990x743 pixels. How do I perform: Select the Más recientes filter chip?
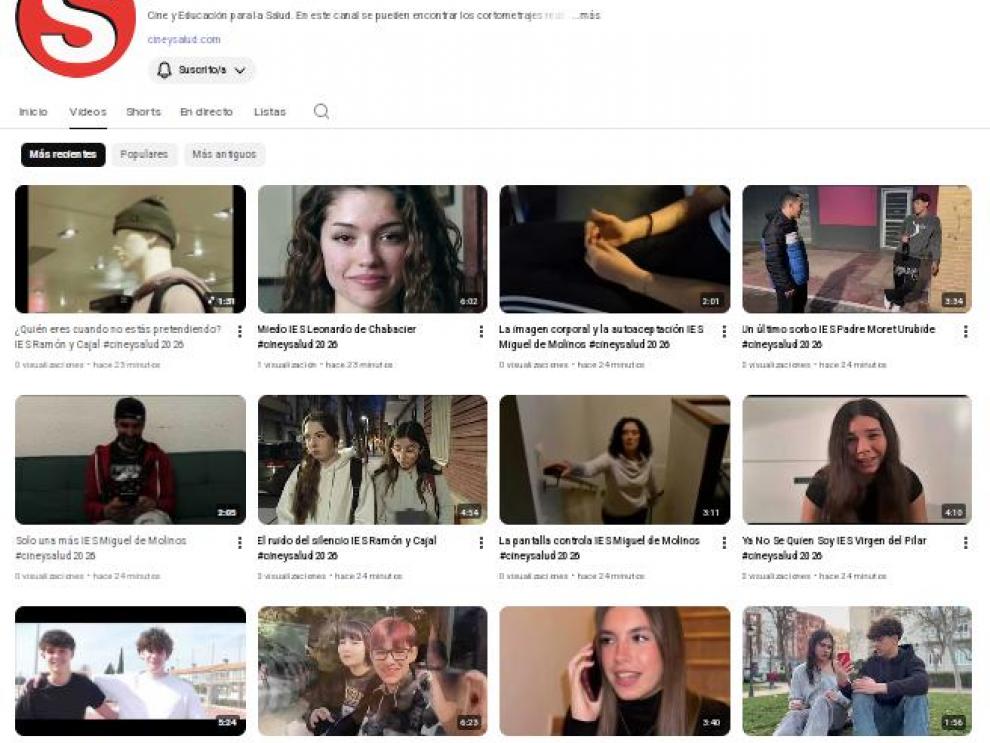coord(63,155)
